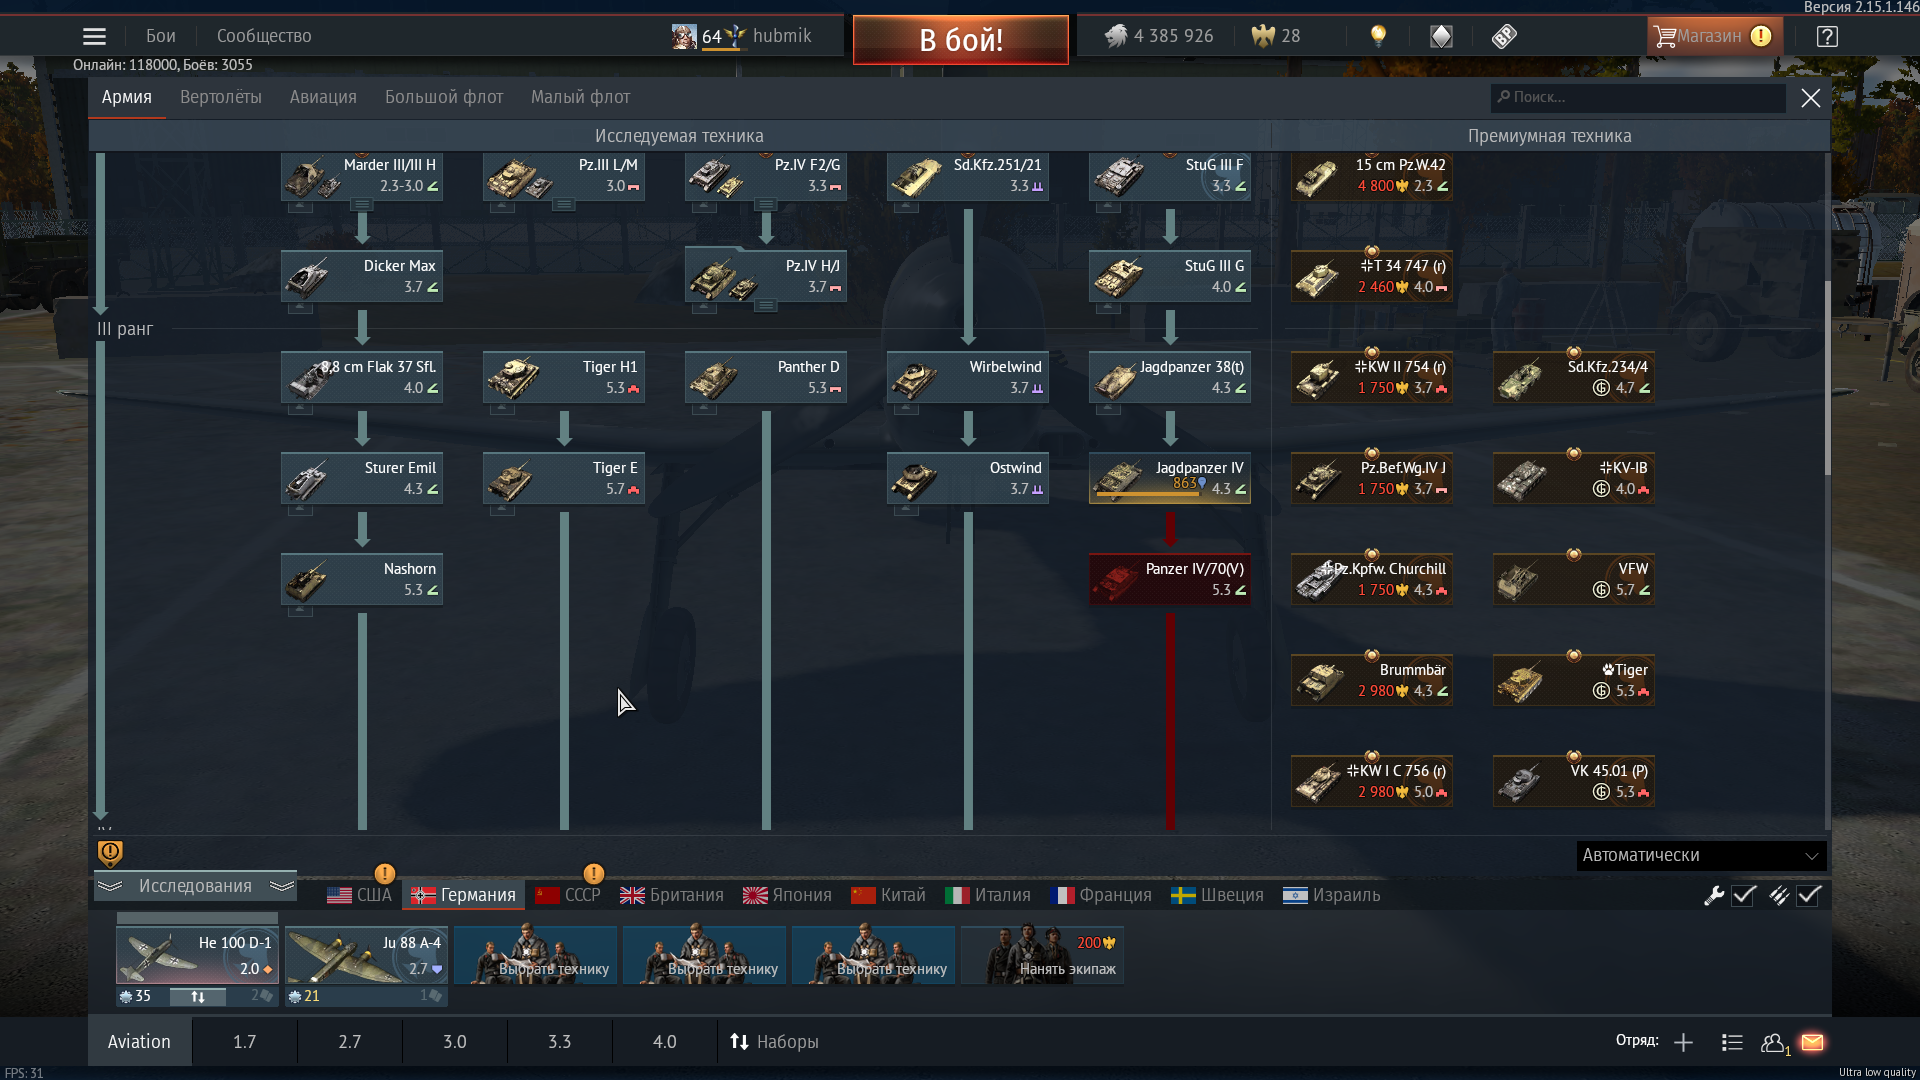The width and height of the screenshot is (1920, 1080).
Task: Switch to the Малый флот tab
Action: tap(580, 97)
